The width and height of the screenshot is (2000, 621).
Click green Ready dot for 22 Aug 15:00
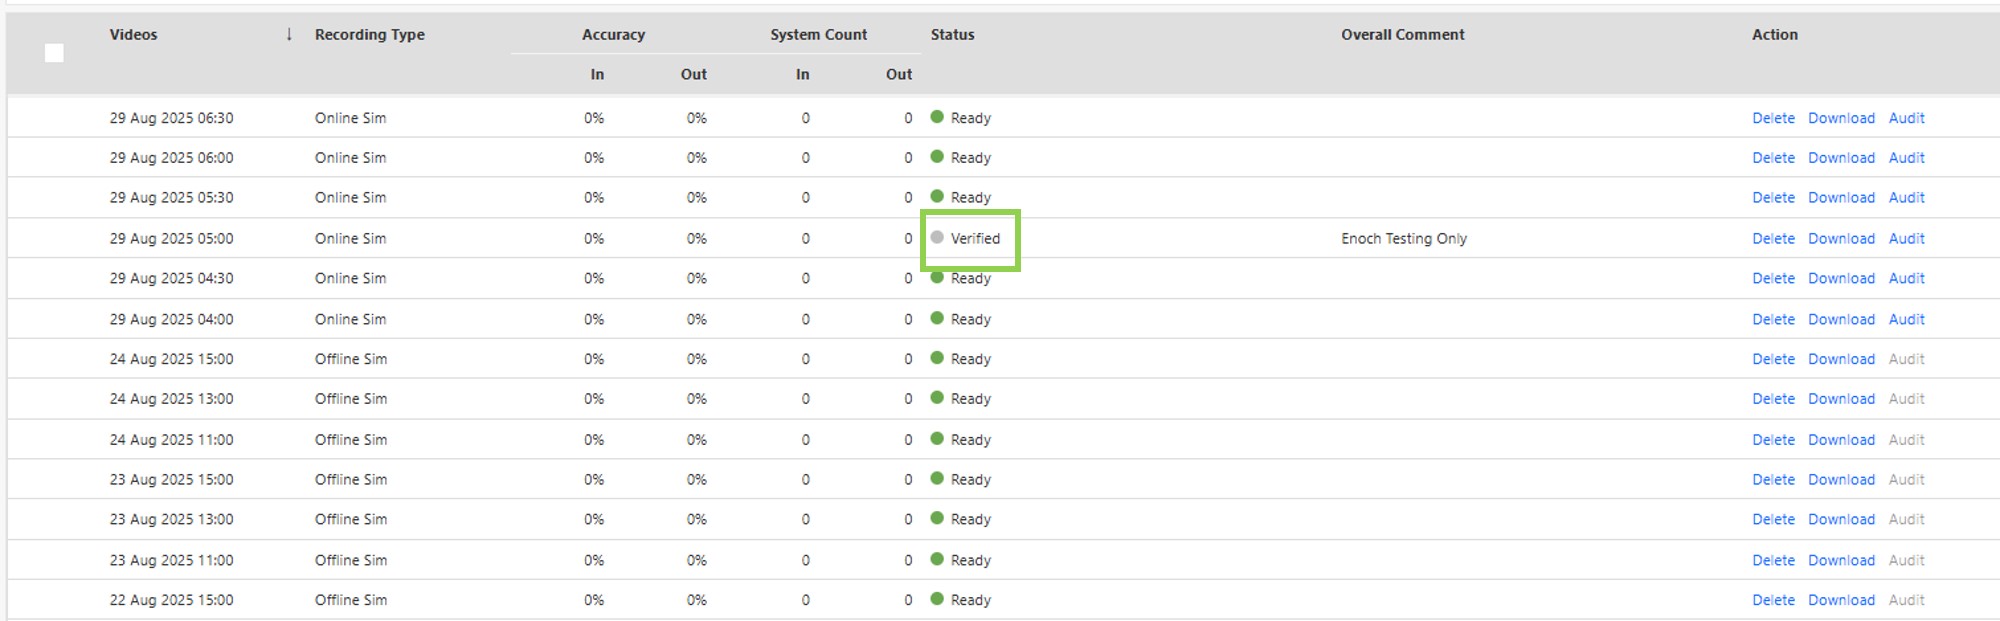coord(937,599)
